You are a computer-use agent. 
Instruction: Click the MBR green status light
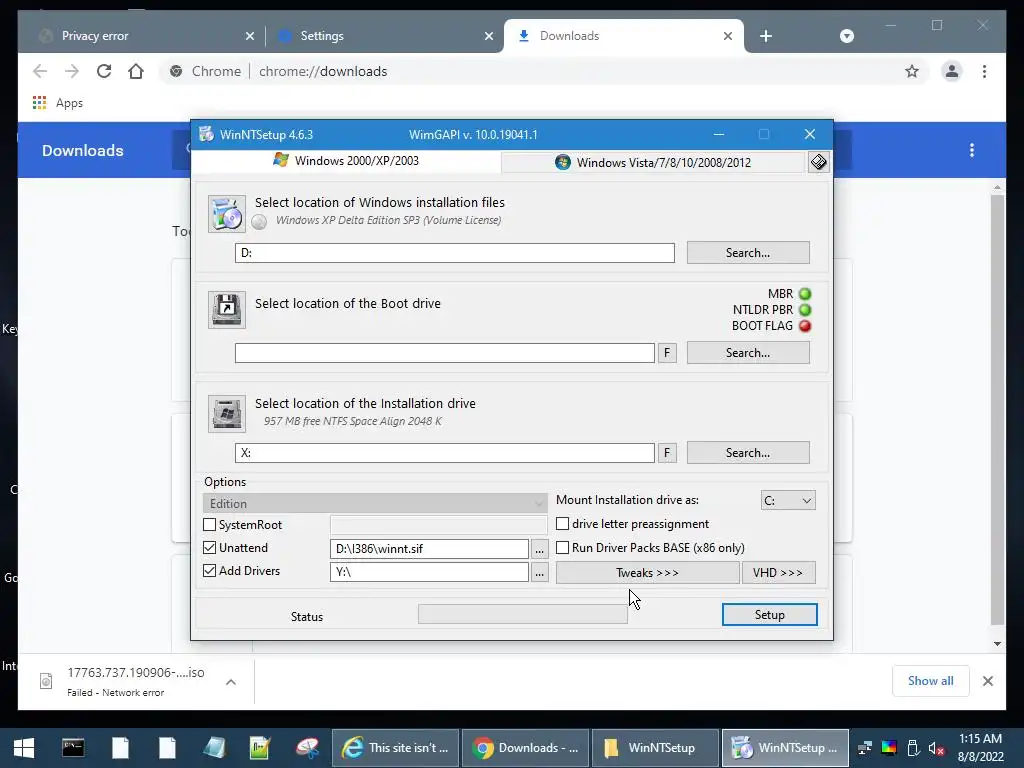click(x=805, y=294)
